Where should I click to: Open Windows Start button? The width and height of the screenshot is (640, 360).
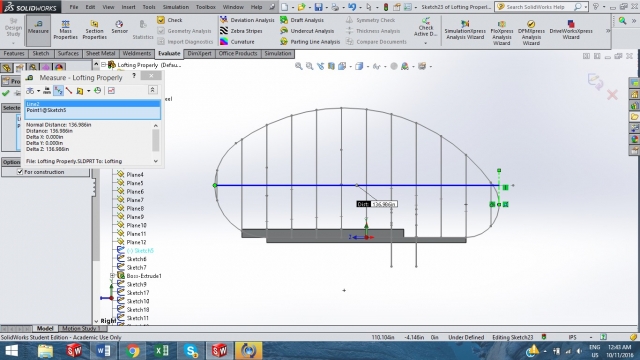coord(12,351)
